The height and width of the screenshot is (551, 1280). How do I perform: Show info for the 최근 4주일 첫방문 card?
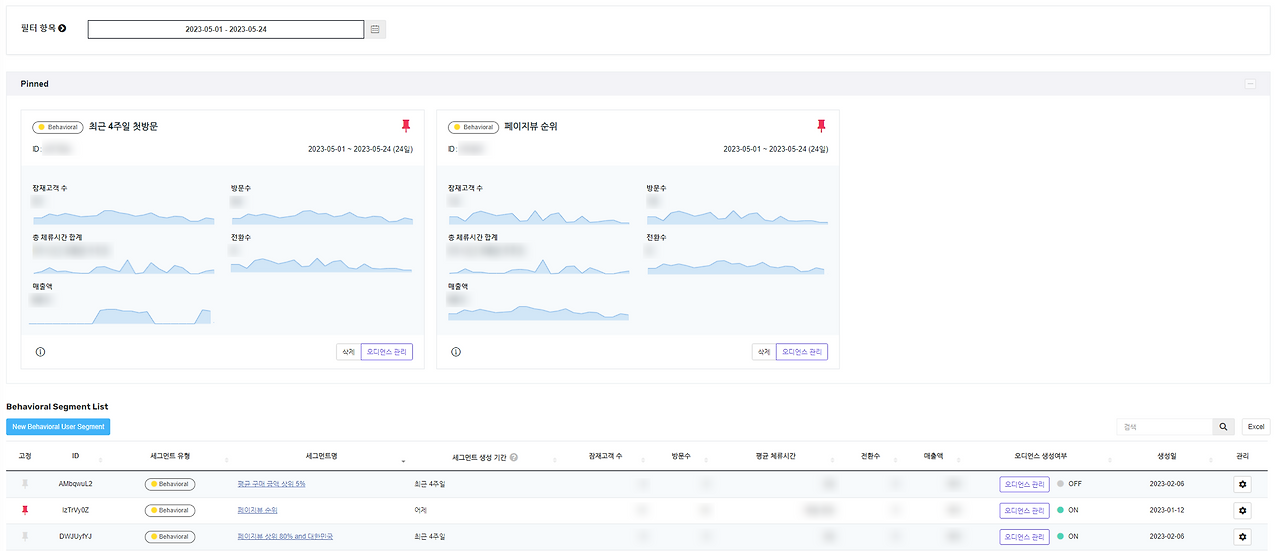(40, 352)
